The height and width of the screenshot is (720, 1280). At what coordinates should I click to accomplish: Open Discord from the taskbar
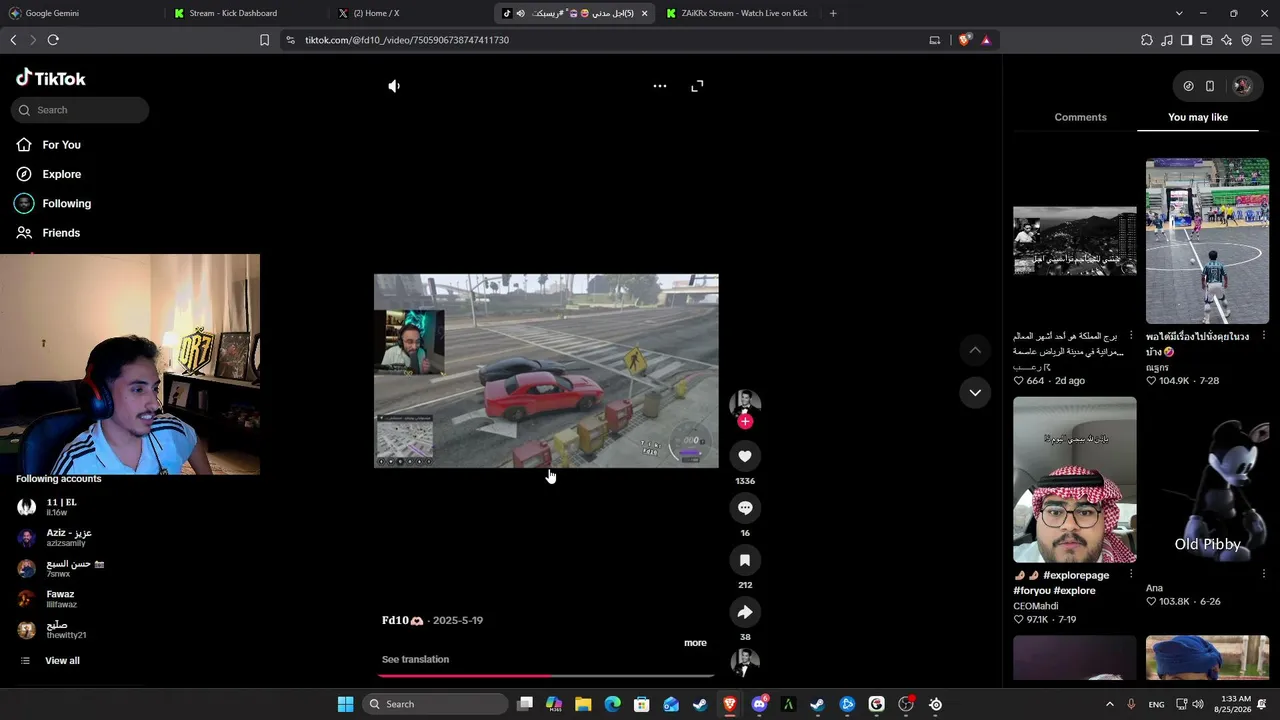759,704
